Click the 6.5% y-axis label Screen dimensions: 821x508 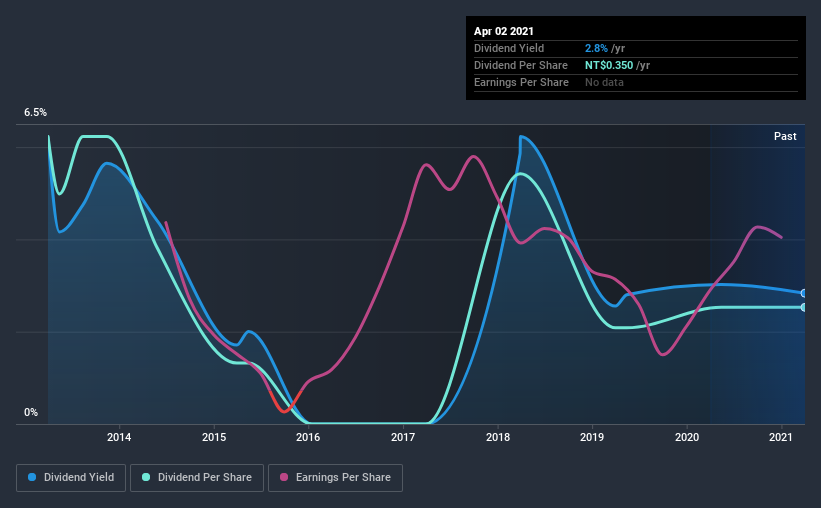click(35, 113)
